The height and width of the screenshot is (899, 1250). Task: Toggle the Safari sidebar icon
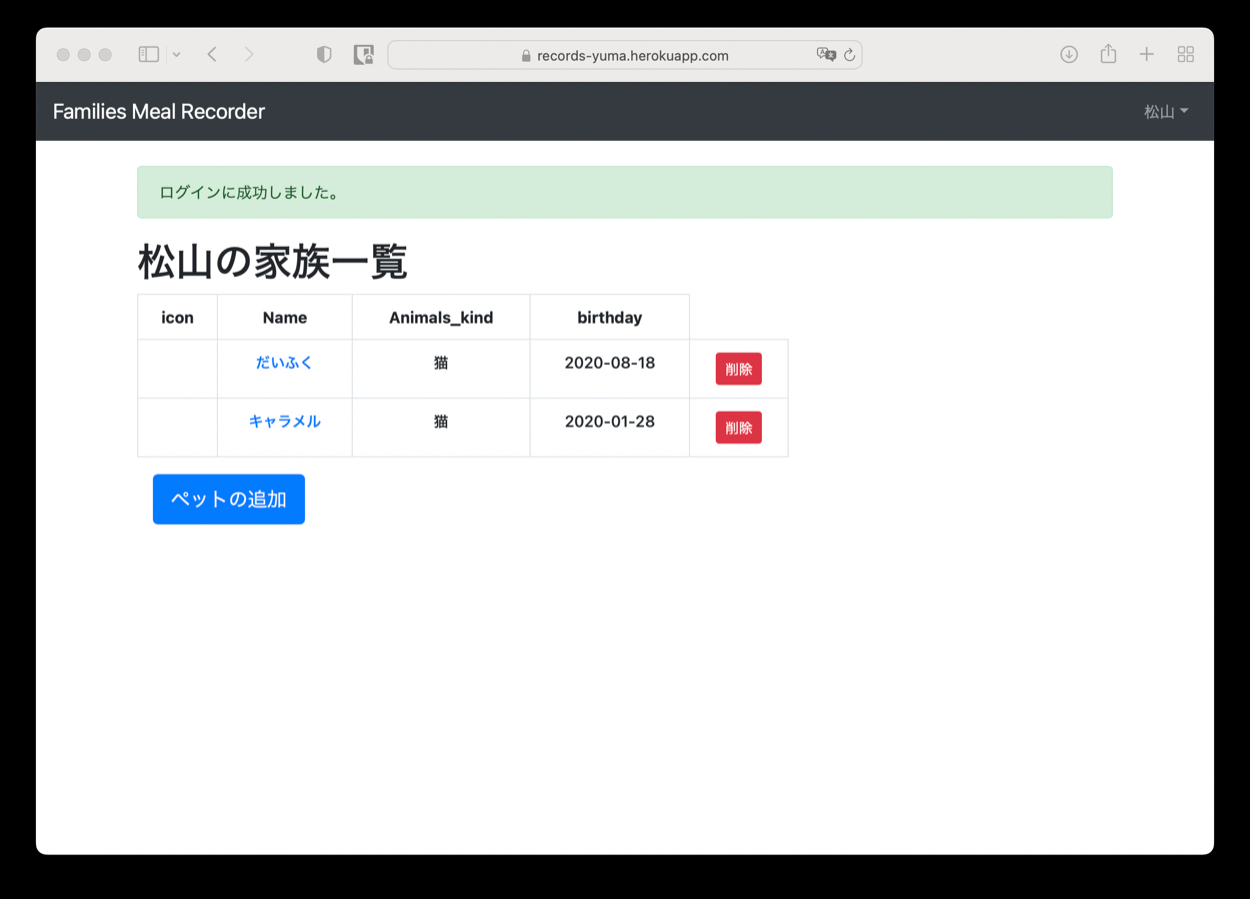149,55
